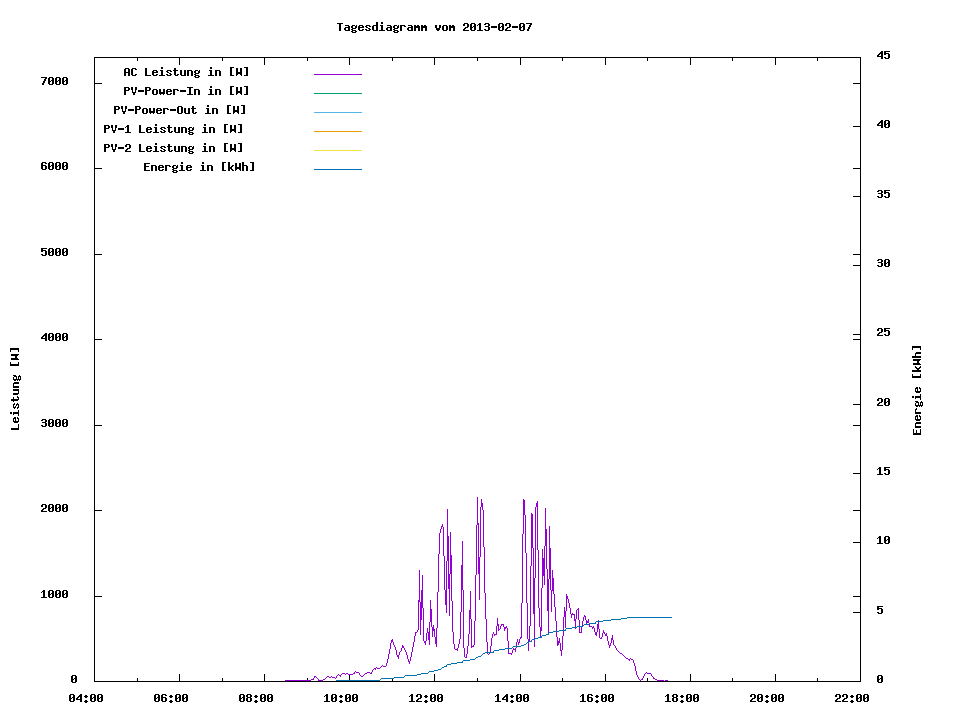The image size is (960, 720).
Task: Click the 7000 tick label on power axis
Action: pos(54,81)
